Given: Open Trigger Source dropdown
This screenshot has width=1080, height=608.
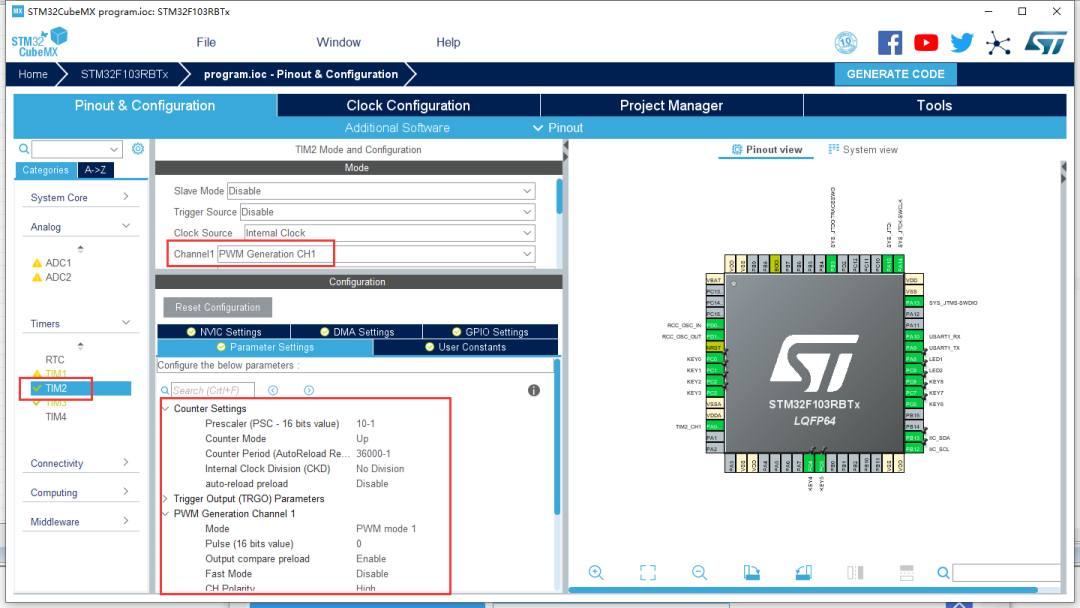Looking at the screenshot, I should pyautogui.click(x=387, y=212).
